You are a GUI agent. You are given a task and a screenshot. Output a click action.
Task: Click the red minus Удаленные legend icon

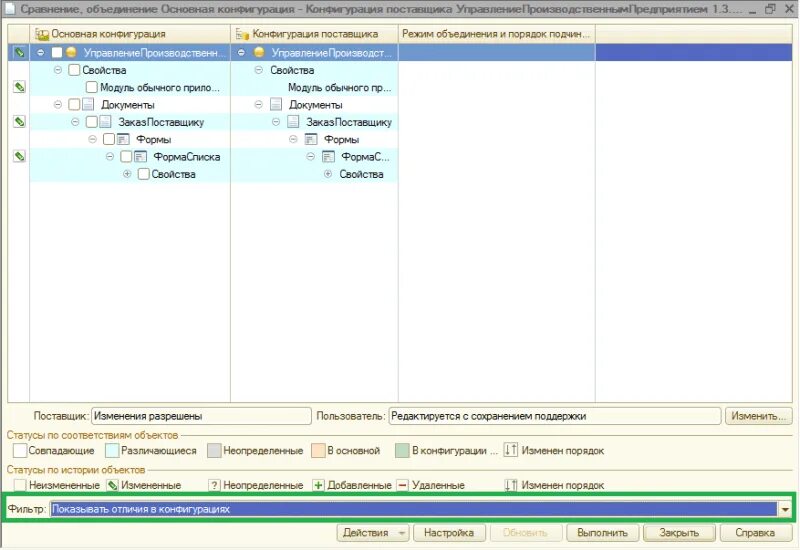403,485
